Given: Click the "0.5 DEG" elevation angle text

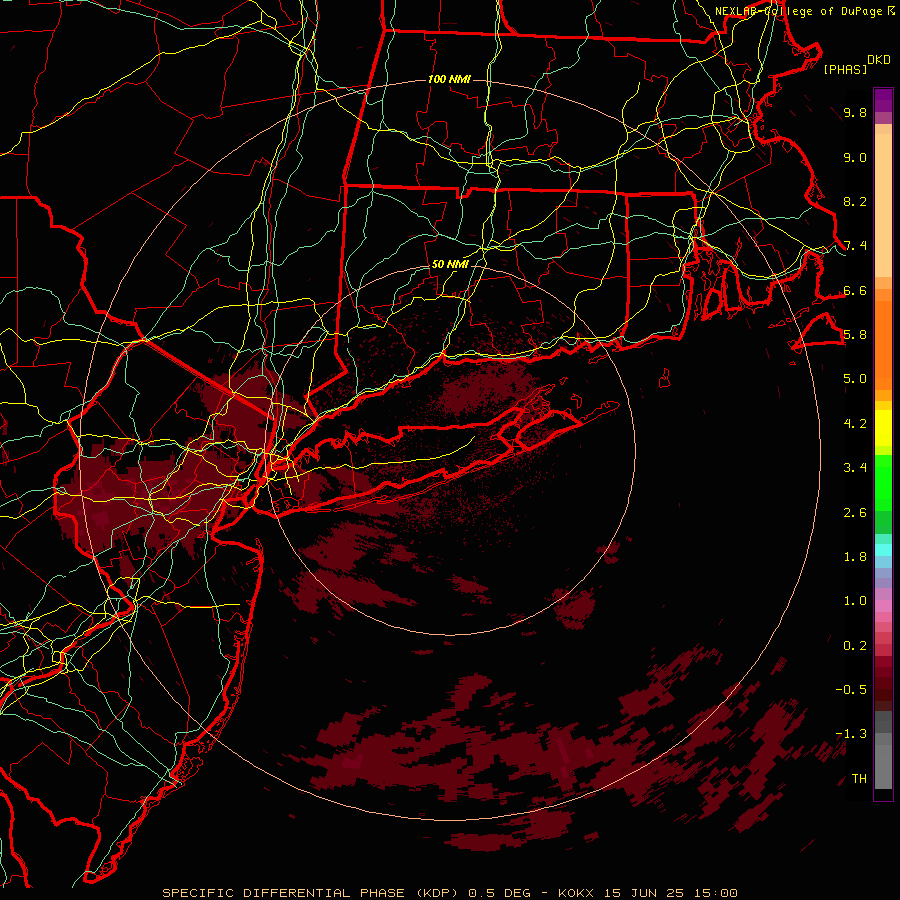Looking at the screenshot, I should (x=500, y=893).
